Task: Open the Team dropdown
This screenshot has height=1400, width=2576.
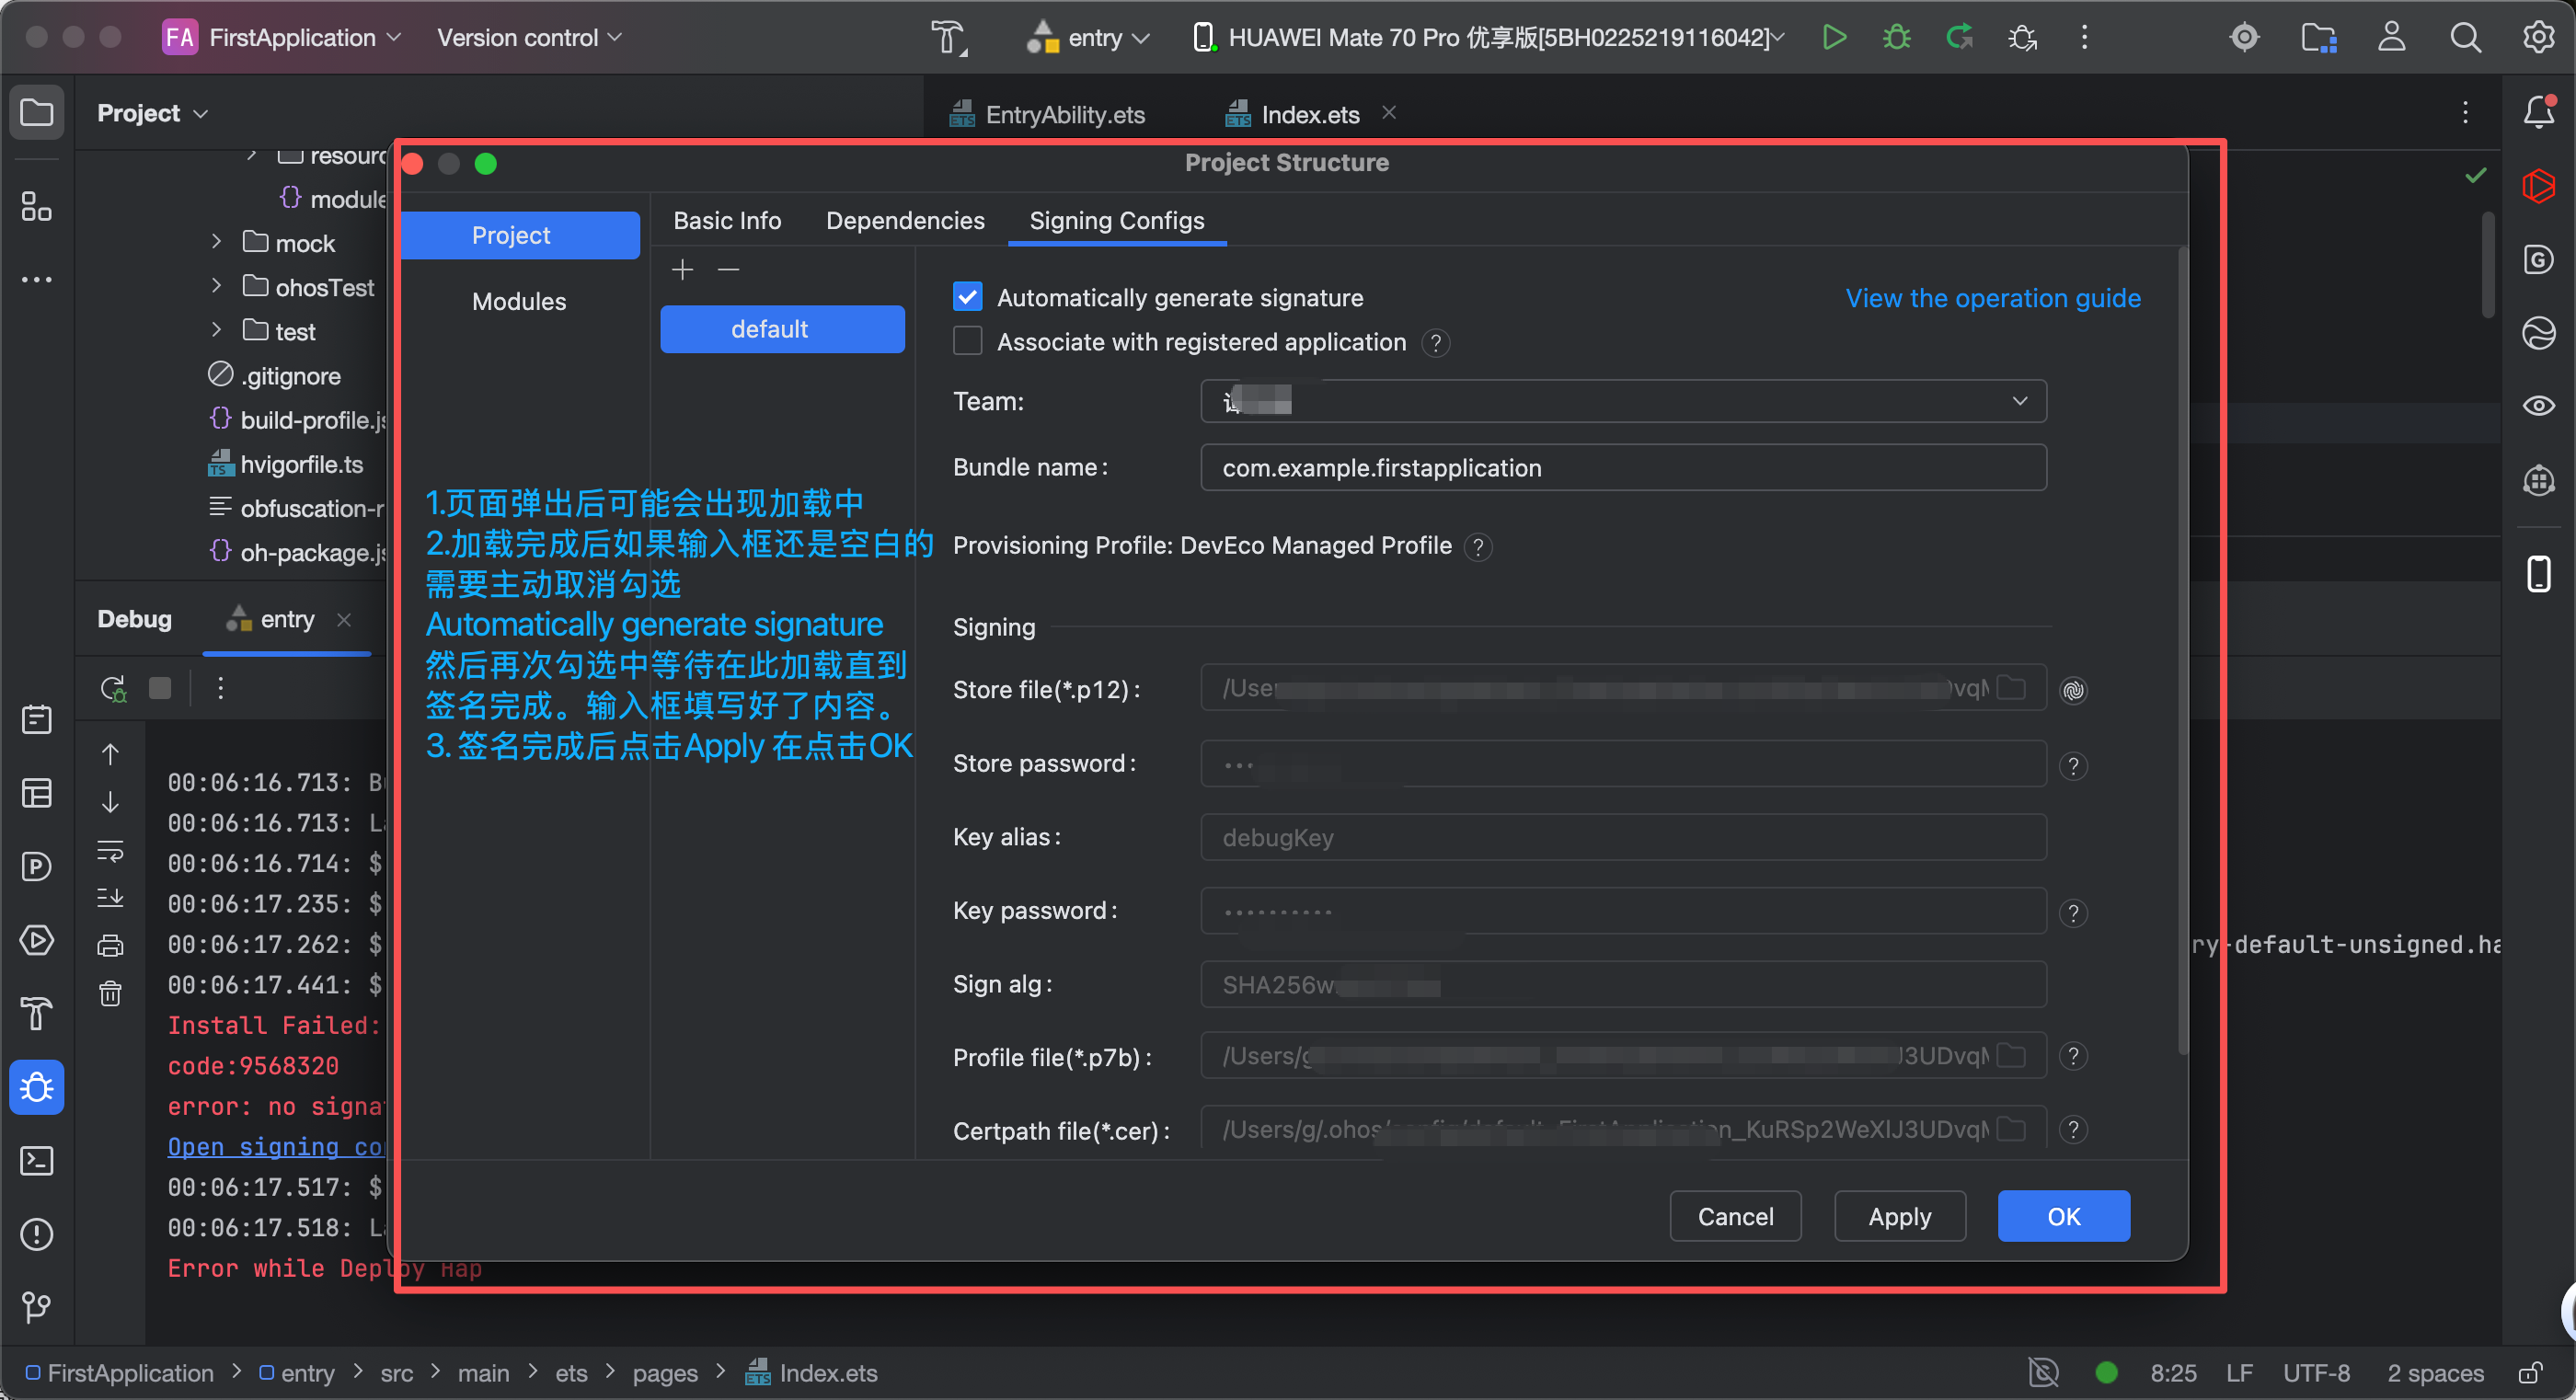Action: coord(1622,401)
